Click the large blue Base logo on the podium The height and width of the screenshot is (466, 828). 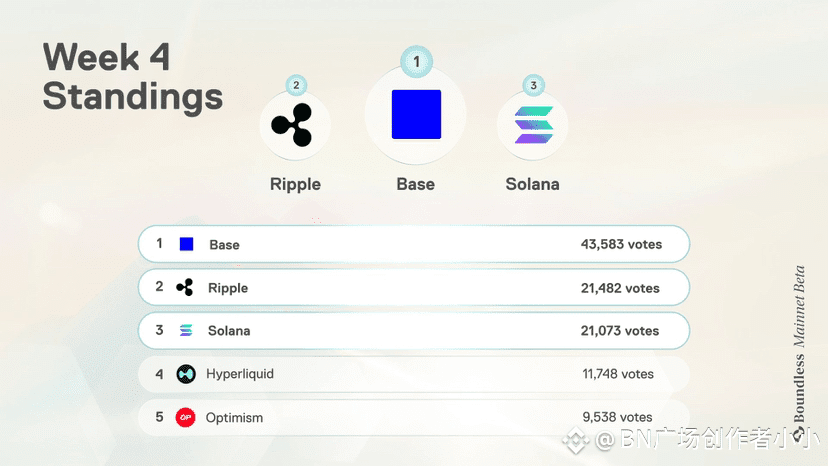(416, 114)
